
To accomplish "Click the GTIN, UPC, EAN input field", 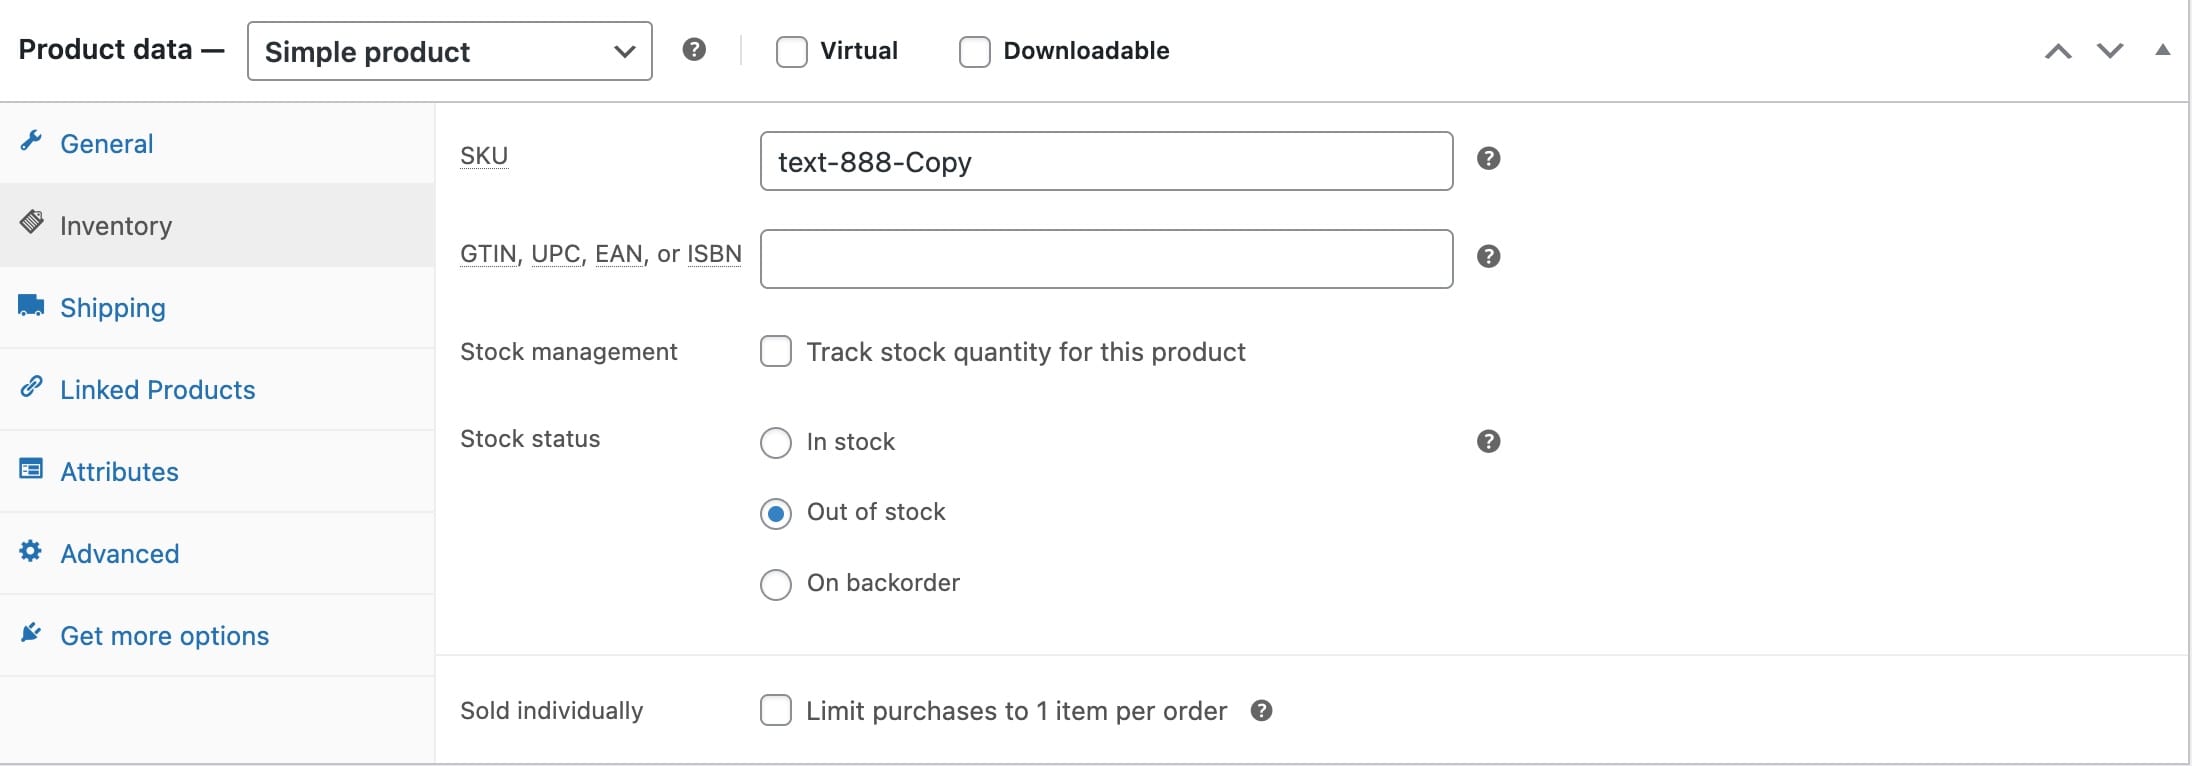I will (1104, 258).
